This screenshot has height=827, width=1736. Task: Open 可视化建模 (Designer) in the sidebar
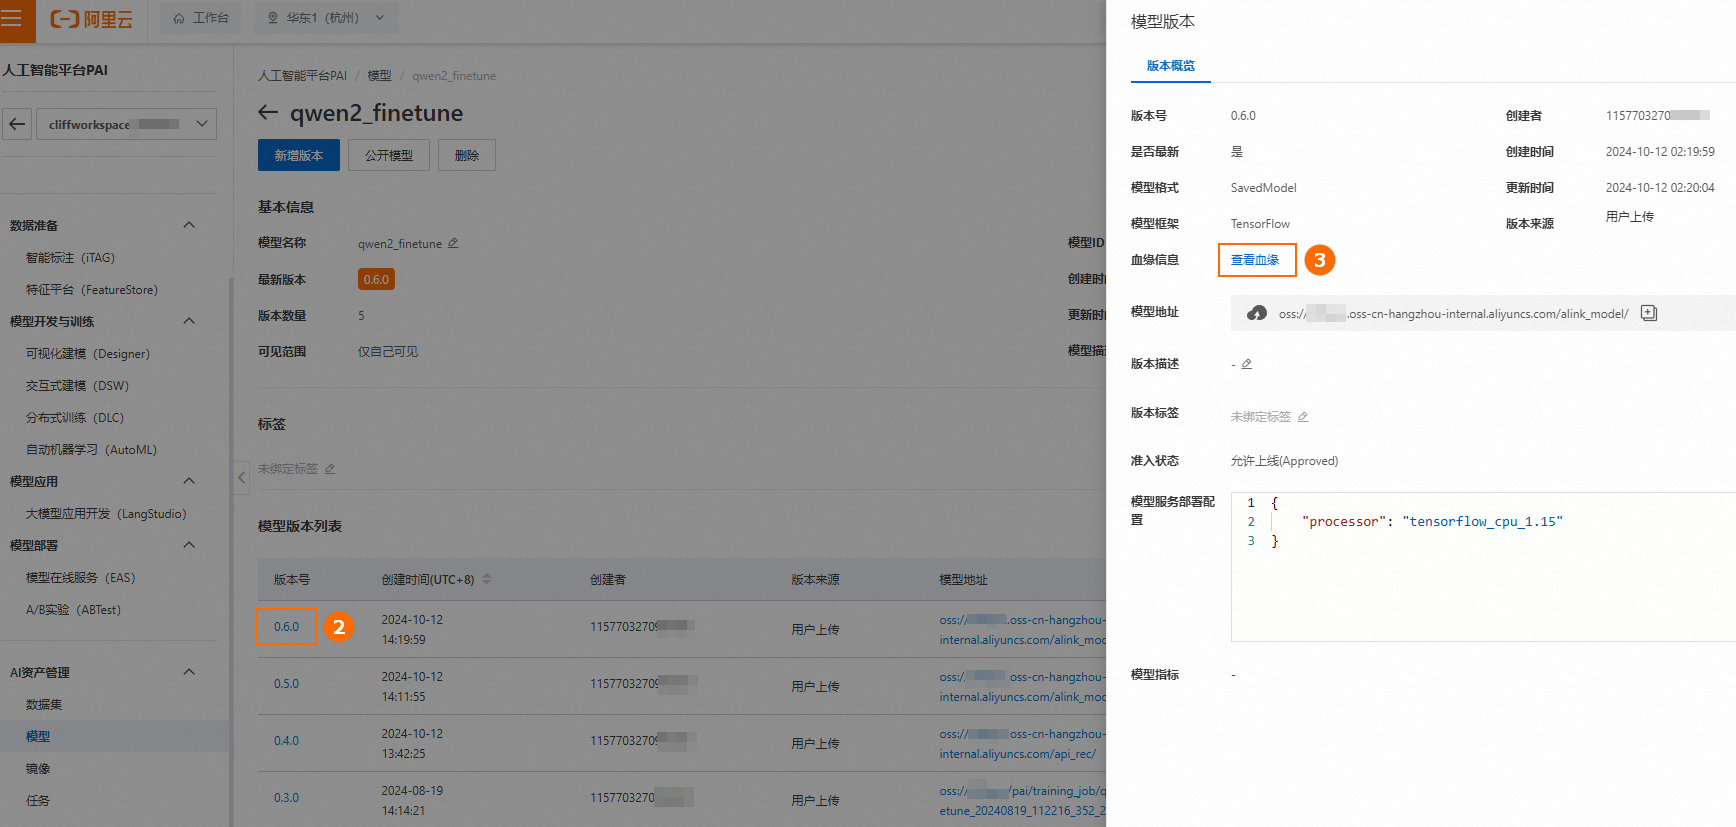[x=88, y=354]
